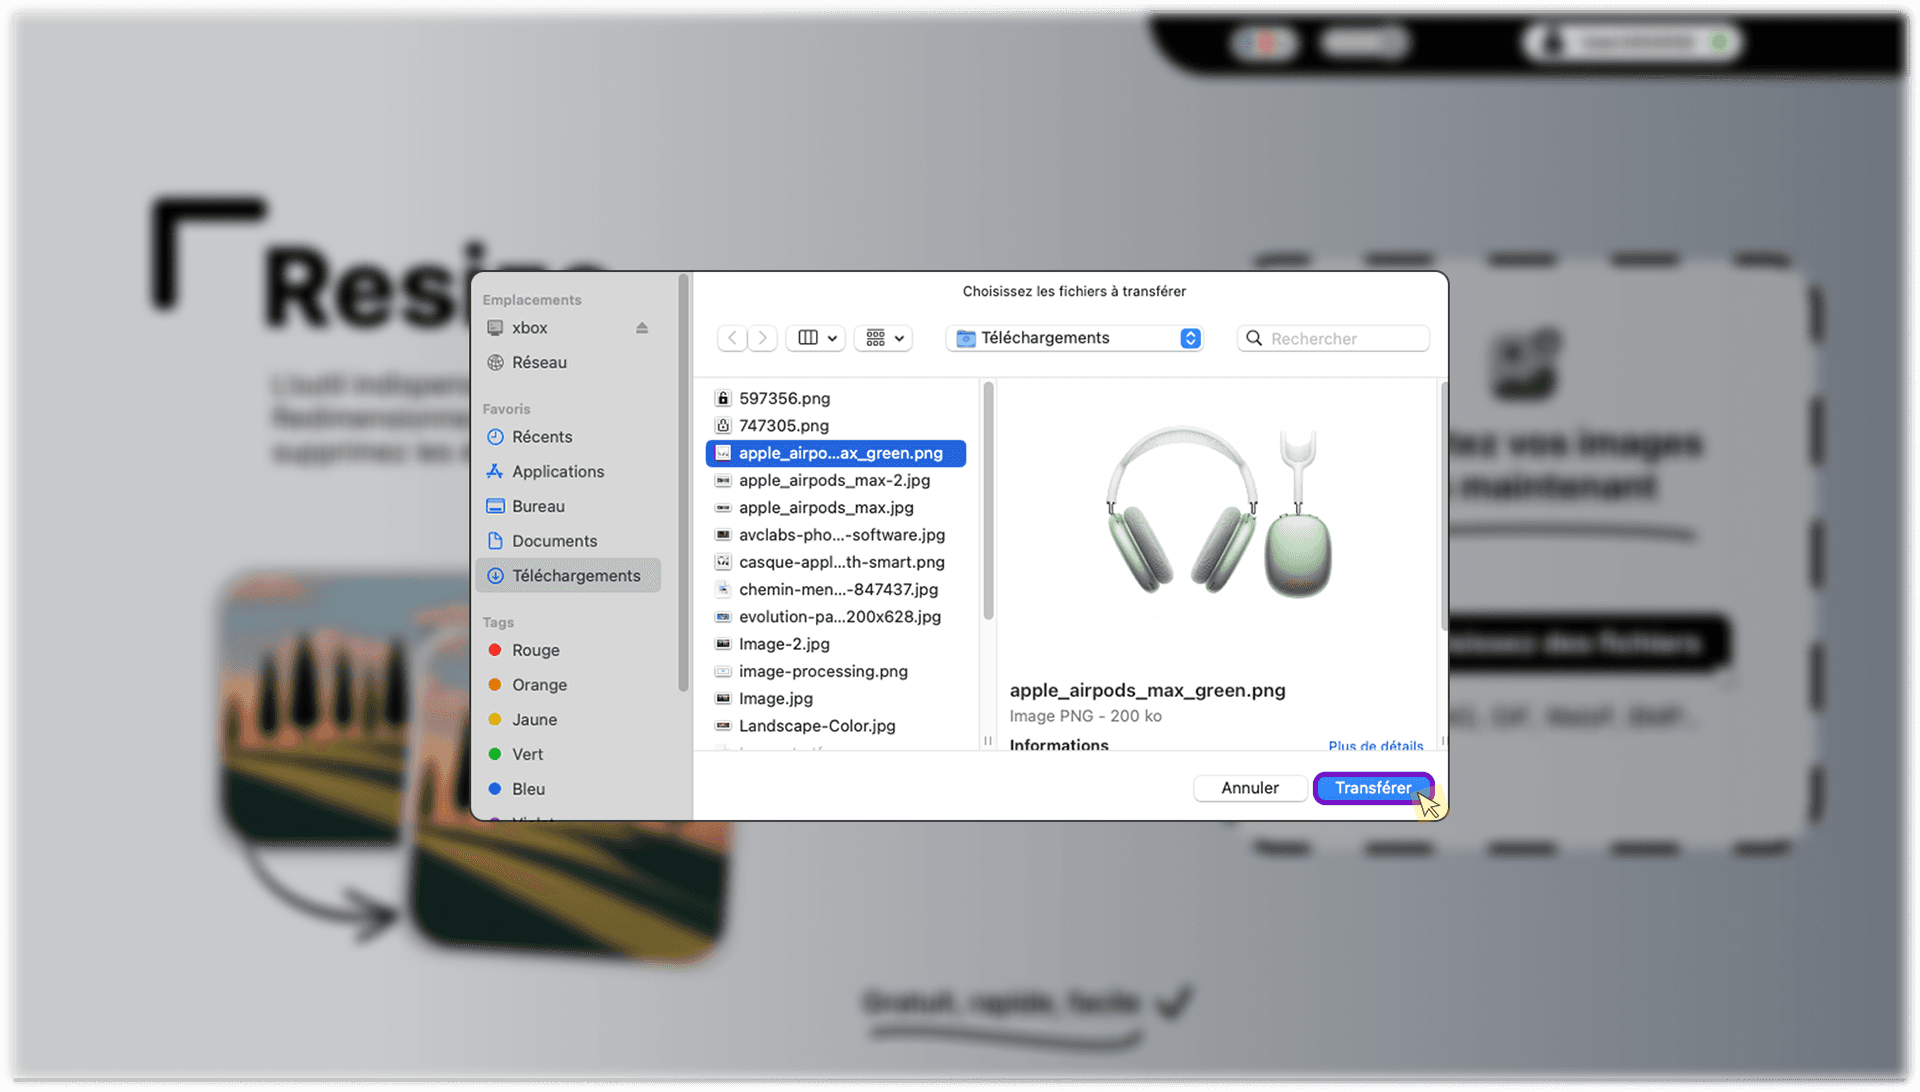Open Applications in the sidebar
The height and width of the screenshot is (1092, 1920).
click(557, 472)
